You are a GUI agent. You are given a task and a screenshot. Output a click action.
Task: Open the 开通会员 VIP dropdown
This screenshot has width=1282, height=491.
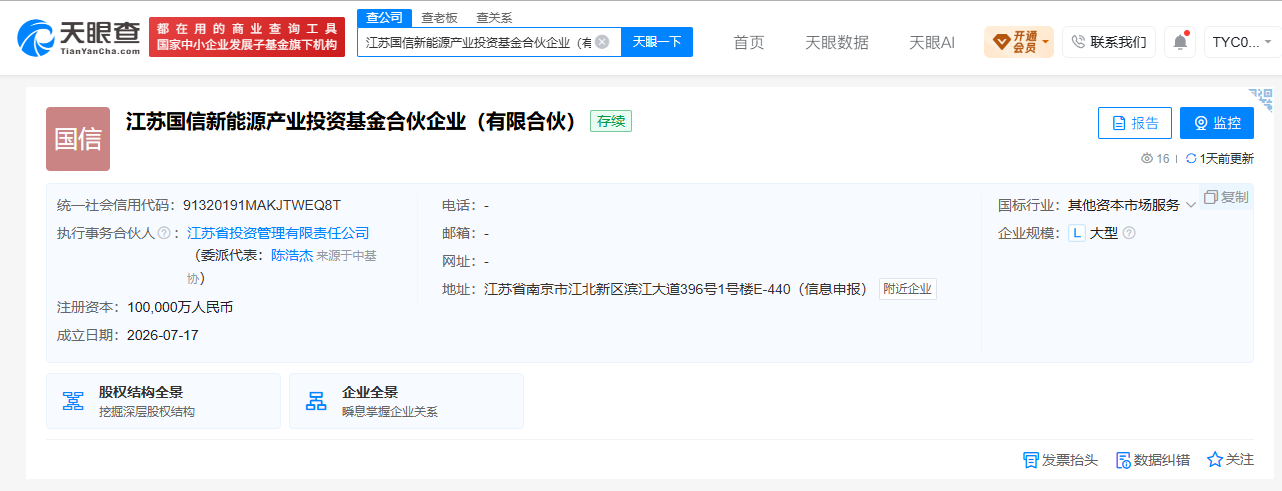pyautogui.click(x=1019, y=42)
